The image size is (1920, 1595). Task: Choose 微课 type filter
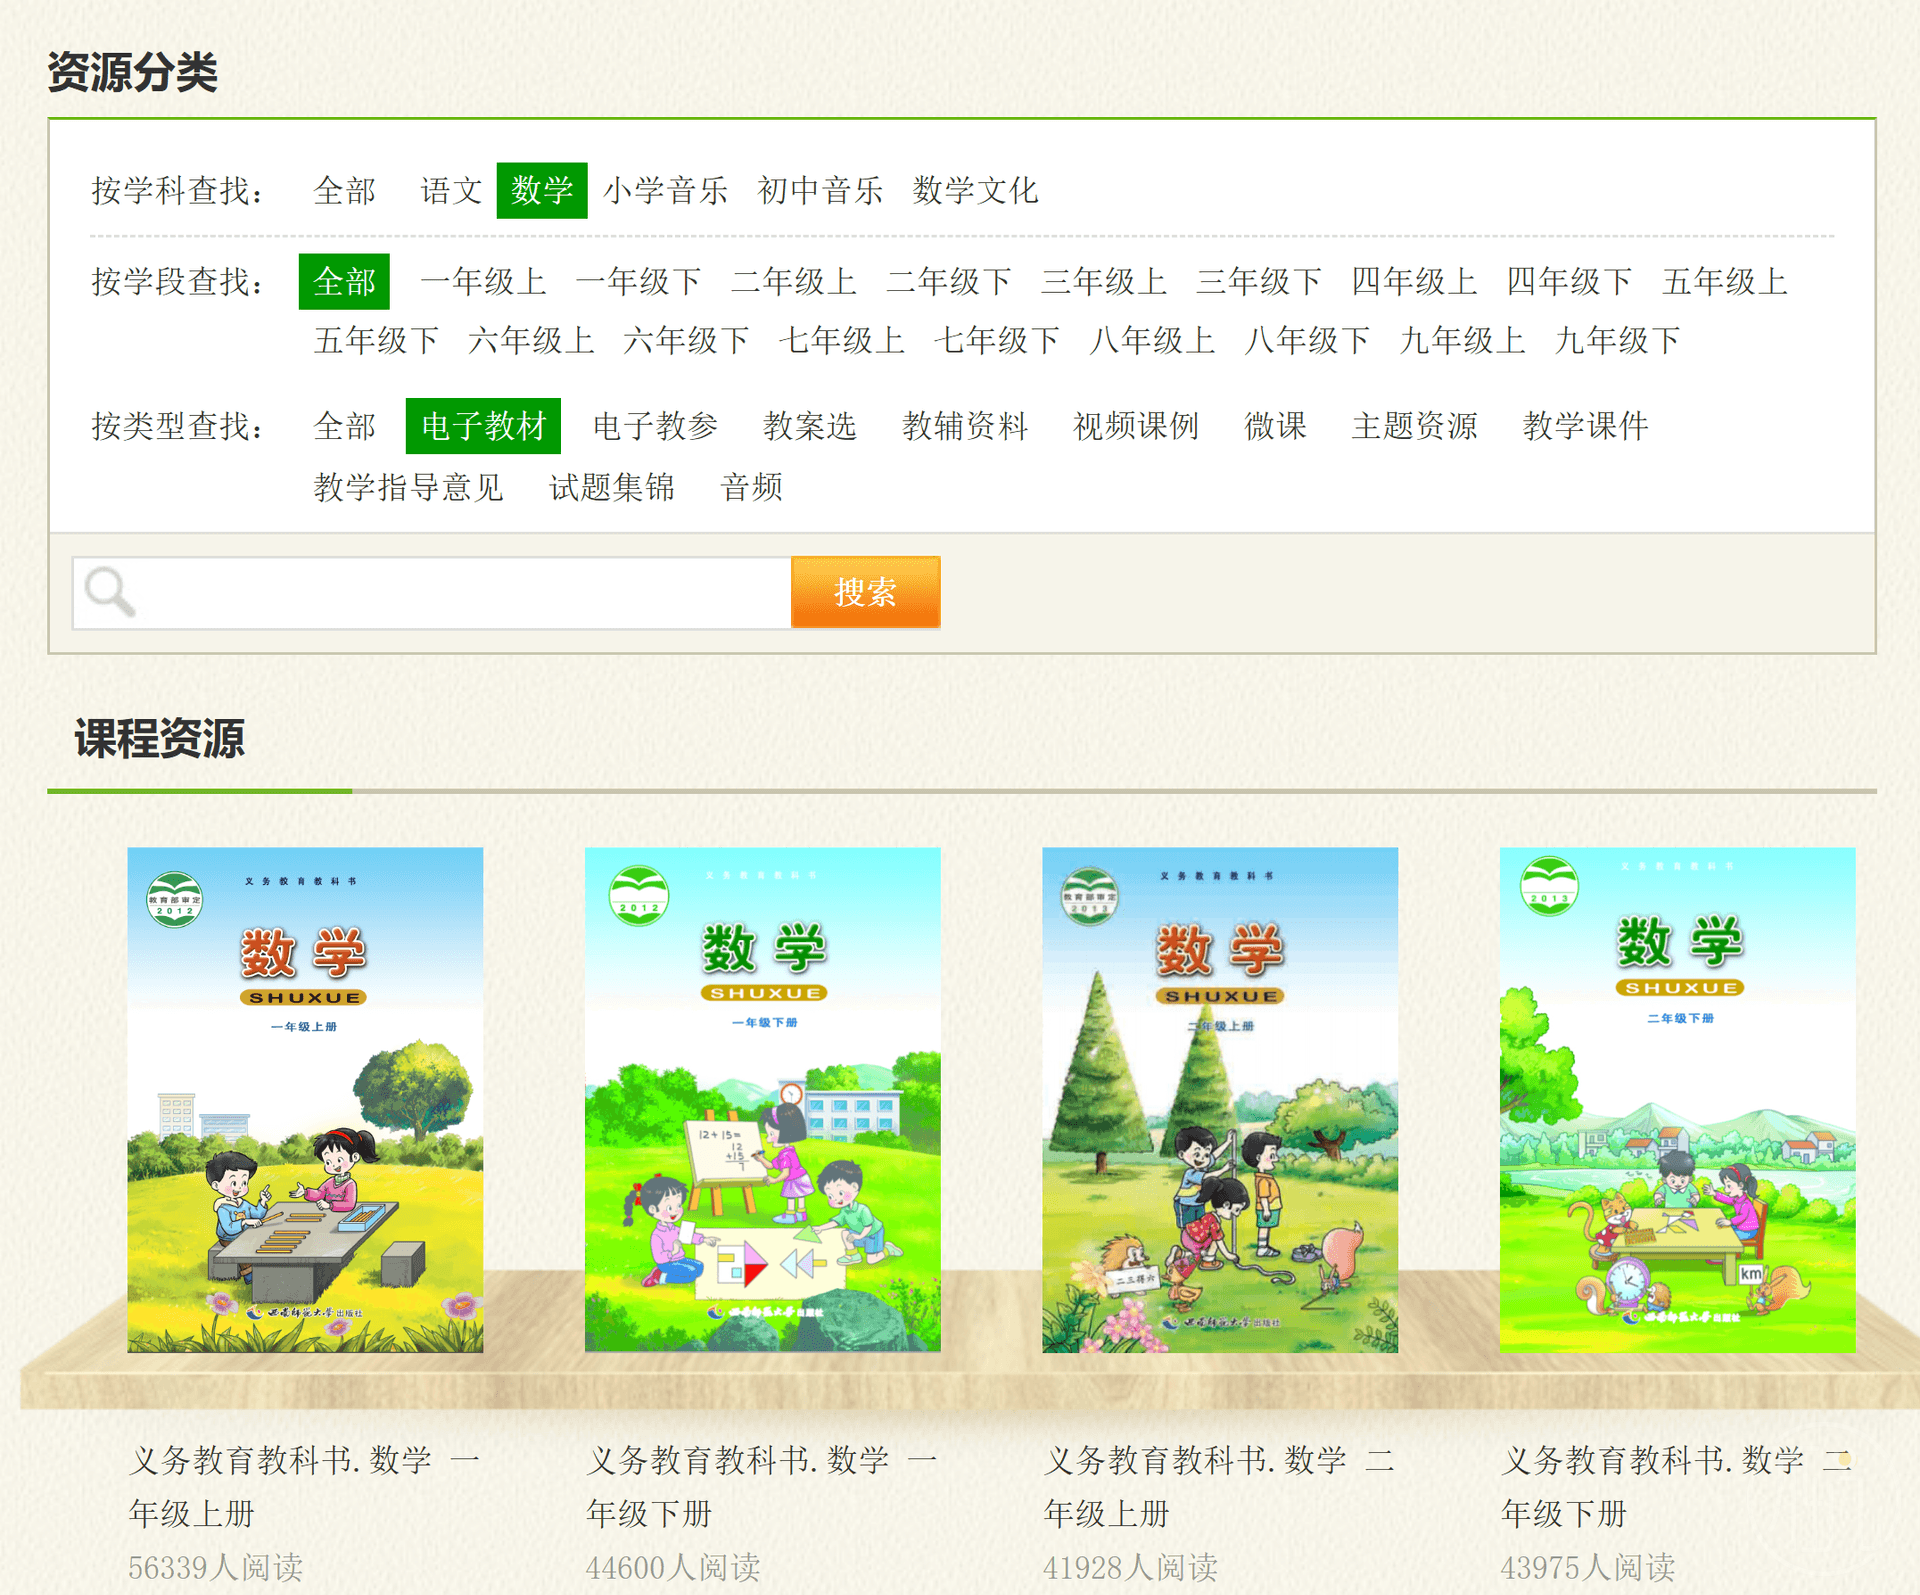(1275, 426)
